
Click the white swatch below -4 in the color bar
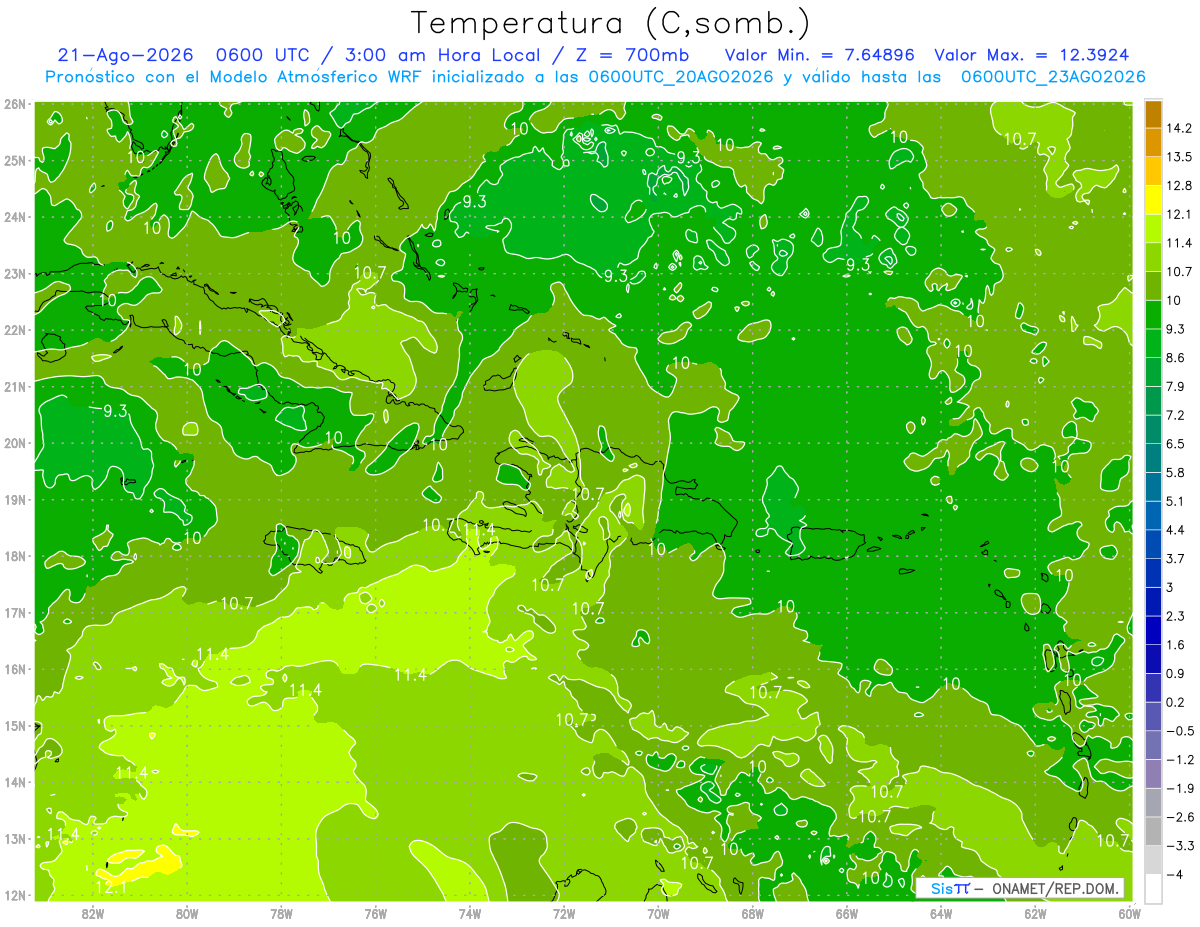(x=1153, y=888)
